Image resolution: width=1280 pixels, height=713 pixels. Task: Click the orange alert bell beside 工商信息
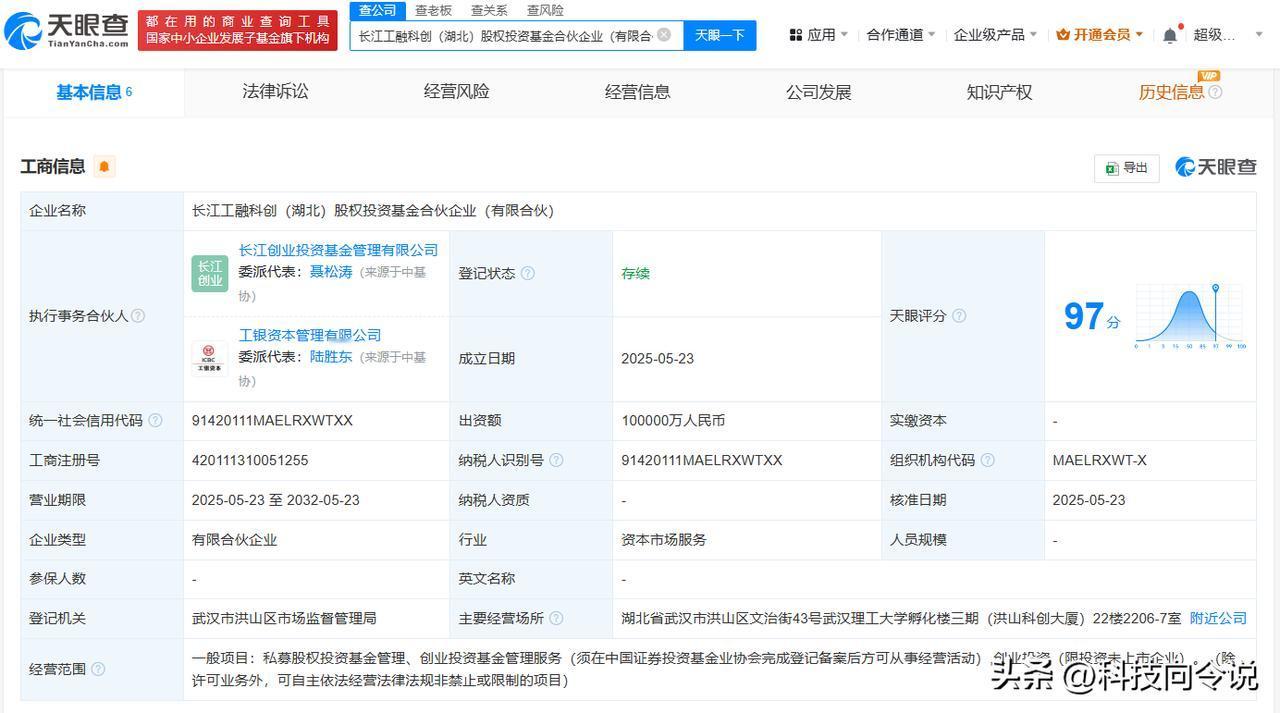104,166
